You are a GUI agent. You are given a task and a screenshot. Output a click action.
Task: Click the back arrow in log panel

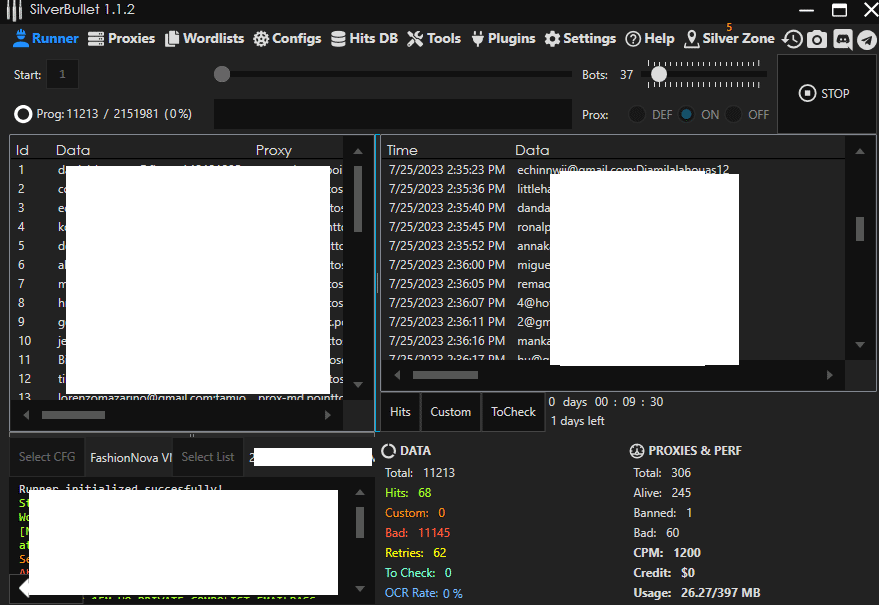click(x=23, y=588)
